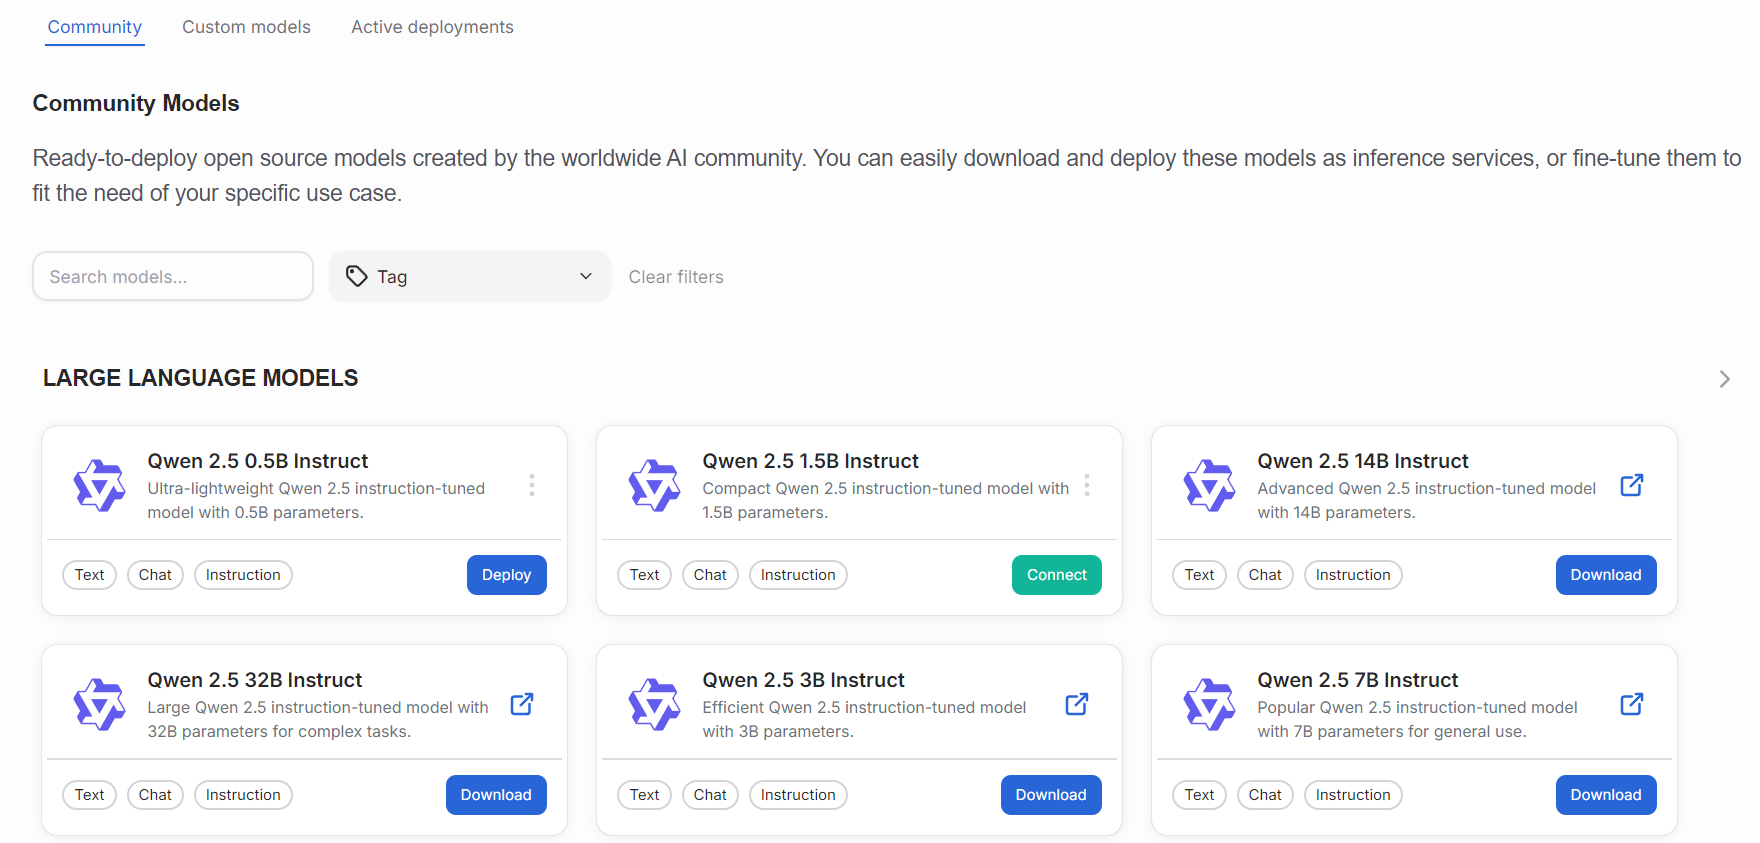Click Instruction tag on Qwen 14B card
Image resolution: width=1760 pixels, height=843 pixels.
pos(1353,575)
